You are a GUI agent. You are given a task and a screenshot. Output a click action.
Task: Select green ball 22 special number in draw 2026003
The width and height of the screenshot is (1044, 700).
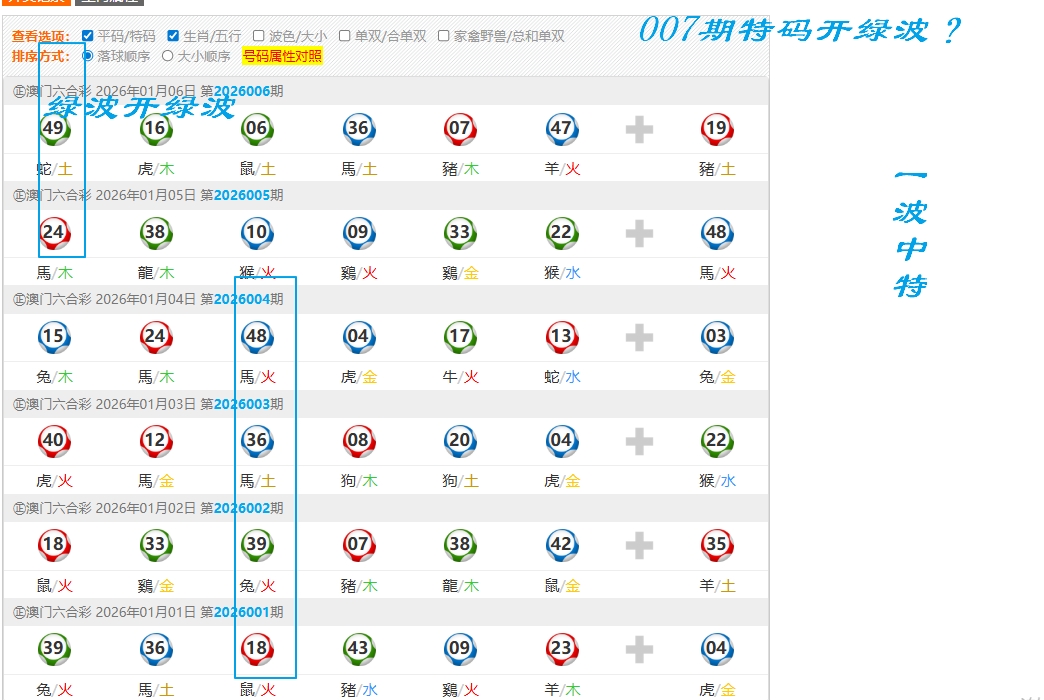coord(716,441)
